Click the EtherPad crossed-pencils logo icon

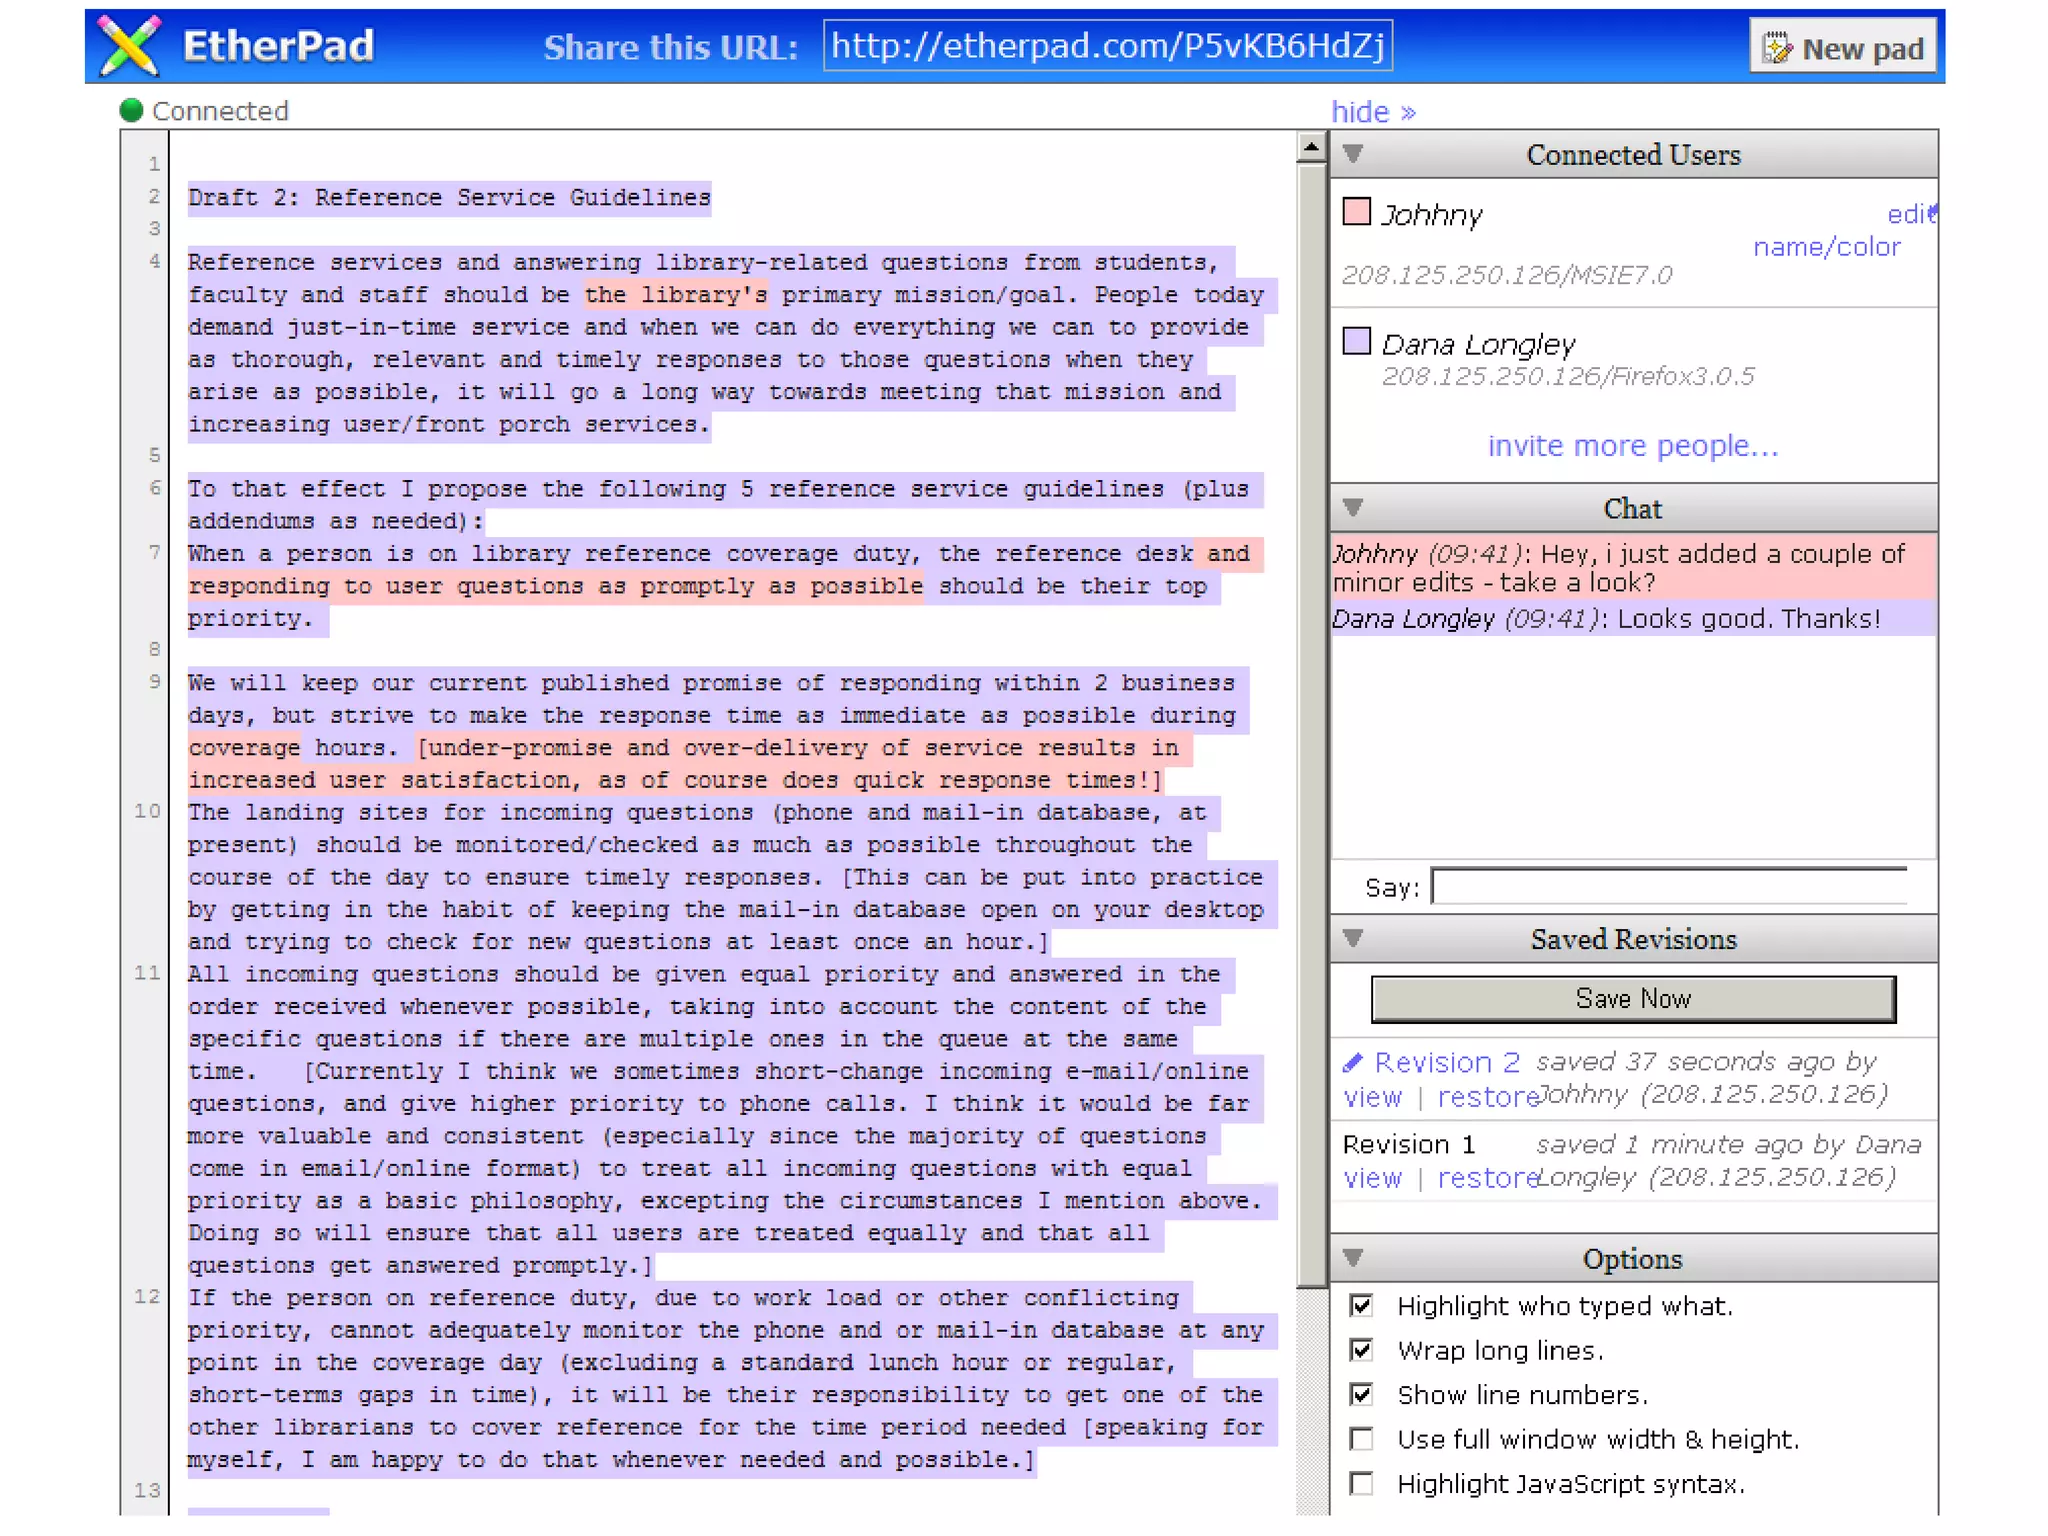131,45
